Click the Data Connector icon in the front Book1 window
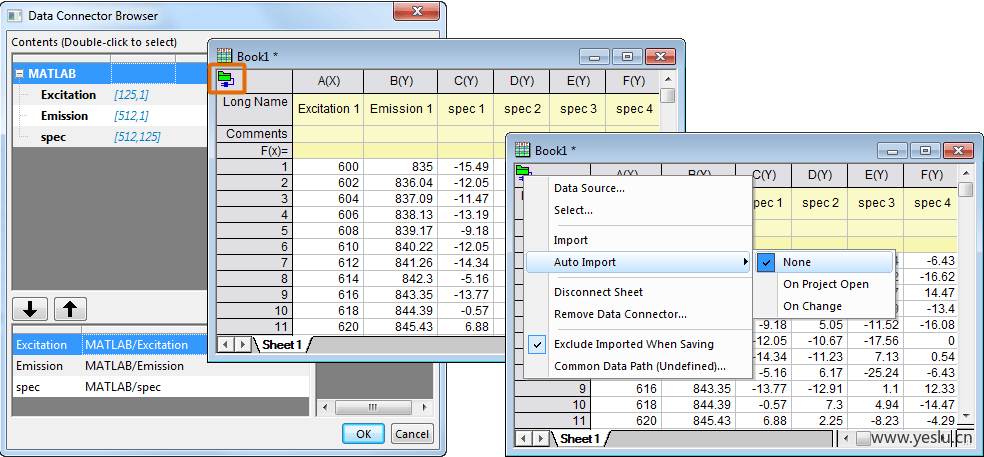 tap(523, 172)
